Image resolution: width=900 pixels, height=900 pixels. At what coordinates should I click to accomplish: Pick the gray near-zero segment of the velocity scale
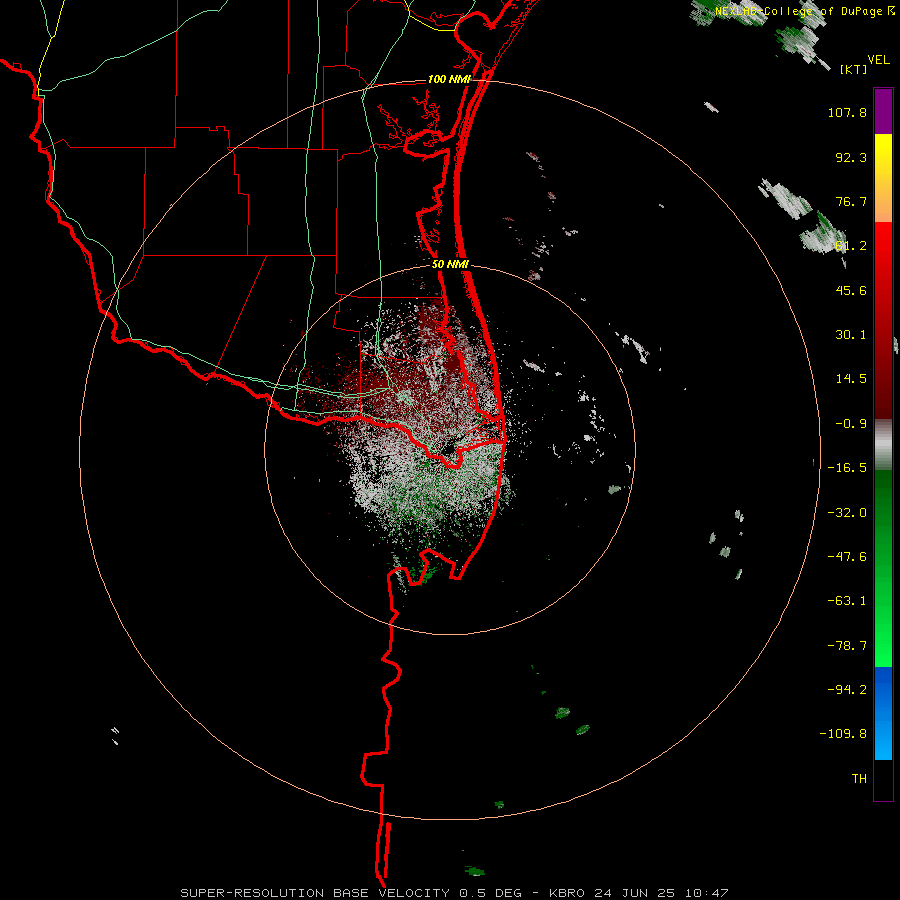(883, 445)
